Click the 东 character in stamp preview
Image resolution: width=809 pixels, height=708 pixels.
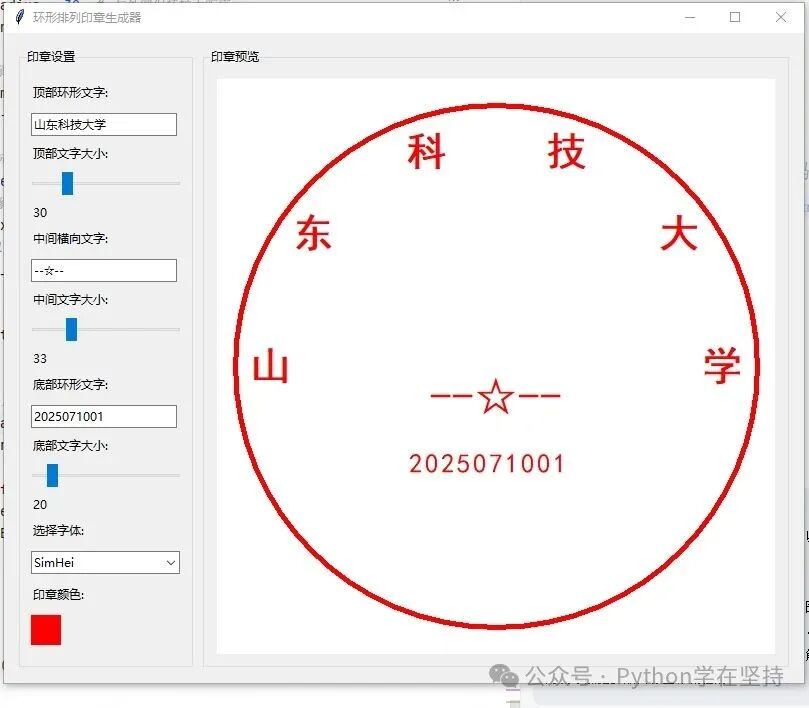point(313,233)
